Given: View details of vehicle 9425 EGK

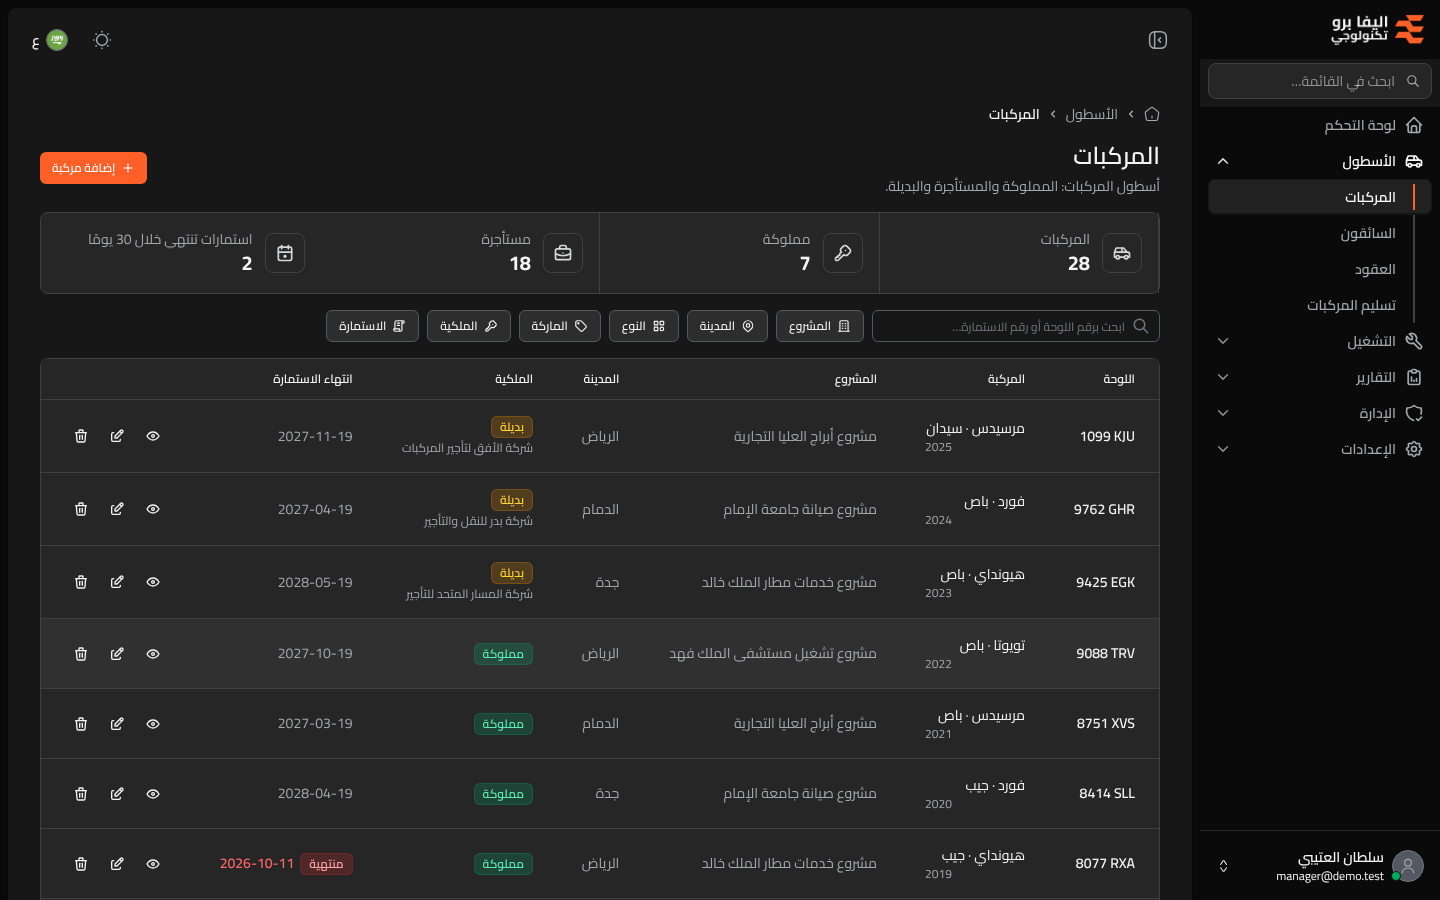Looking at the screenshot, I should click(153, 582).
